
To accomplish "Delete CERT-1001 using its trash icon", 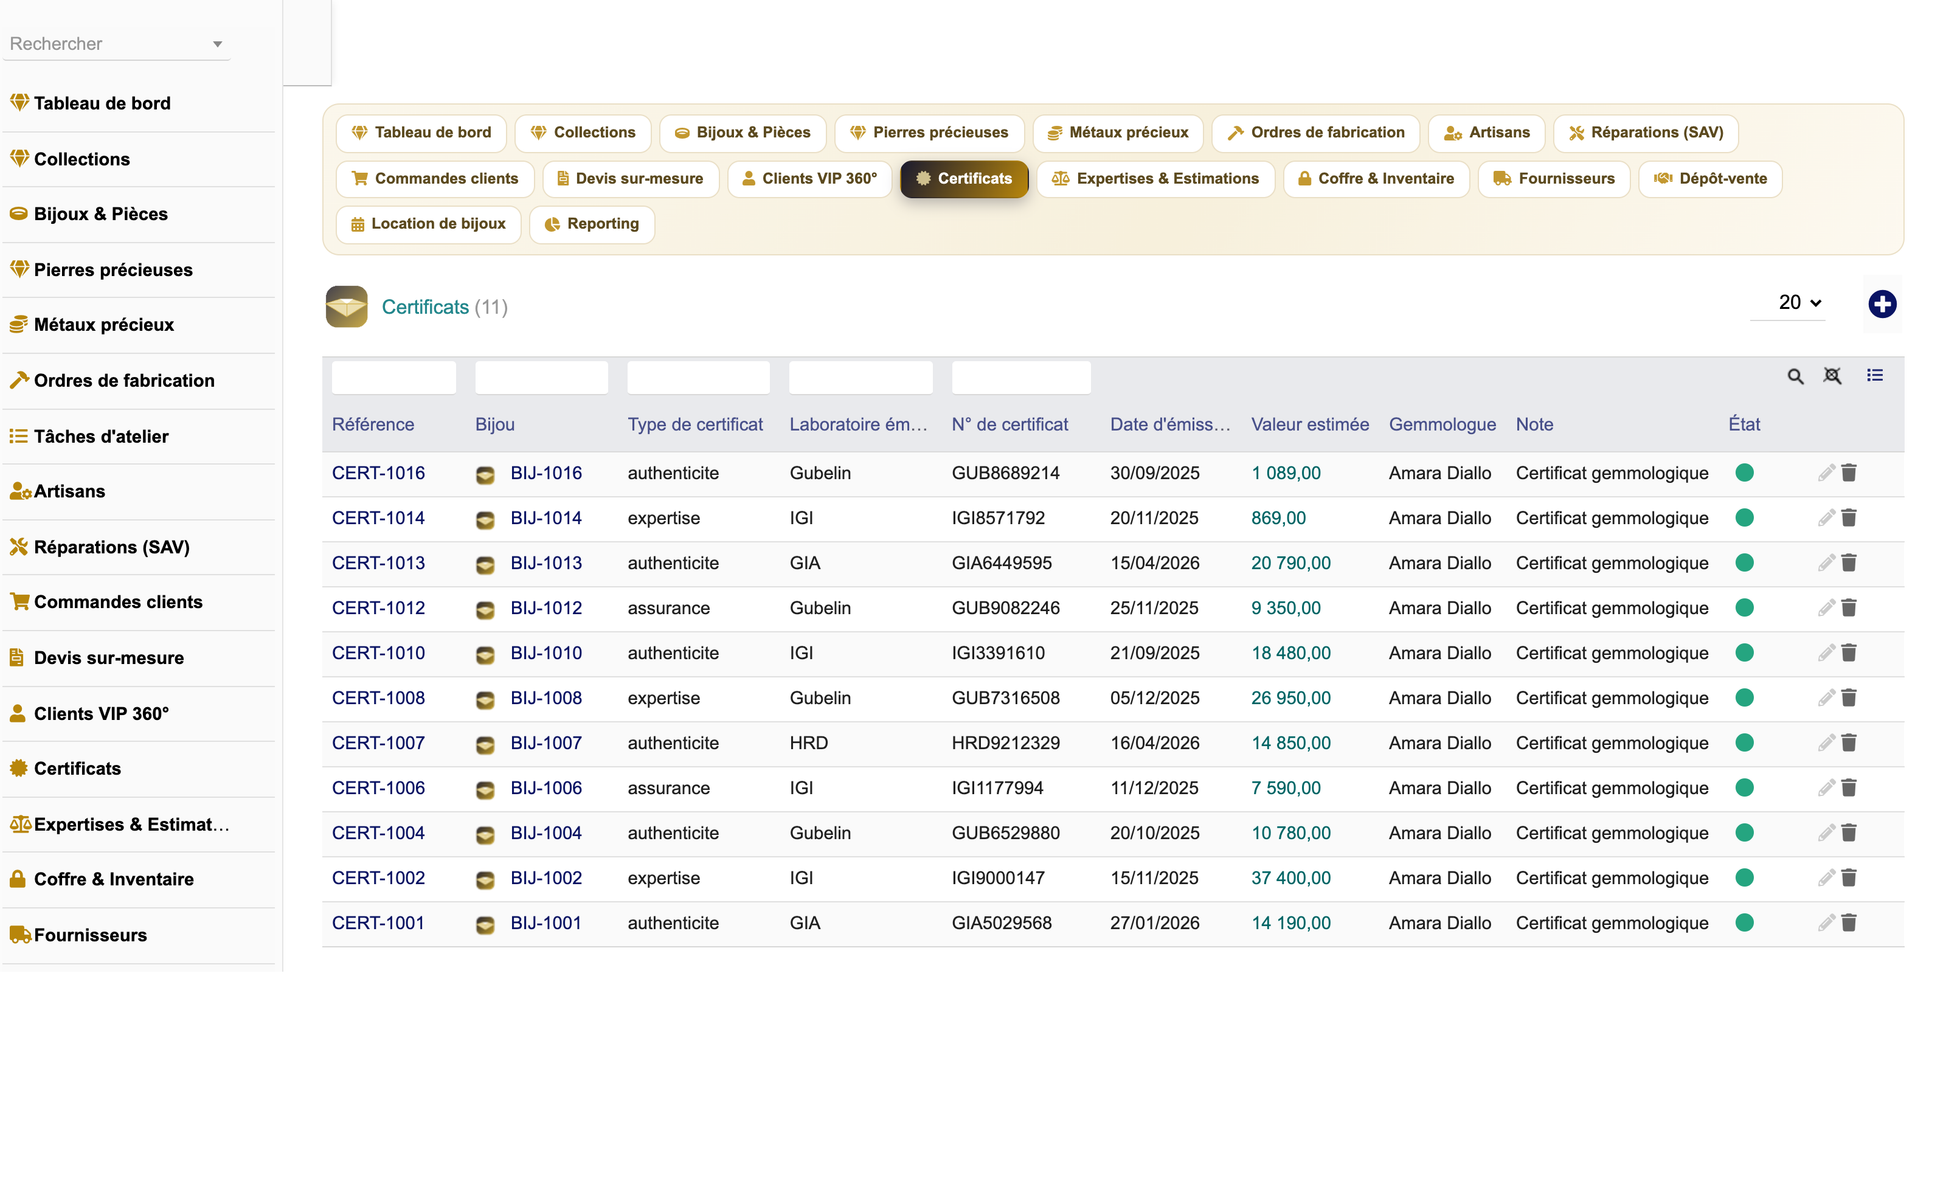I will (1849, 923).
